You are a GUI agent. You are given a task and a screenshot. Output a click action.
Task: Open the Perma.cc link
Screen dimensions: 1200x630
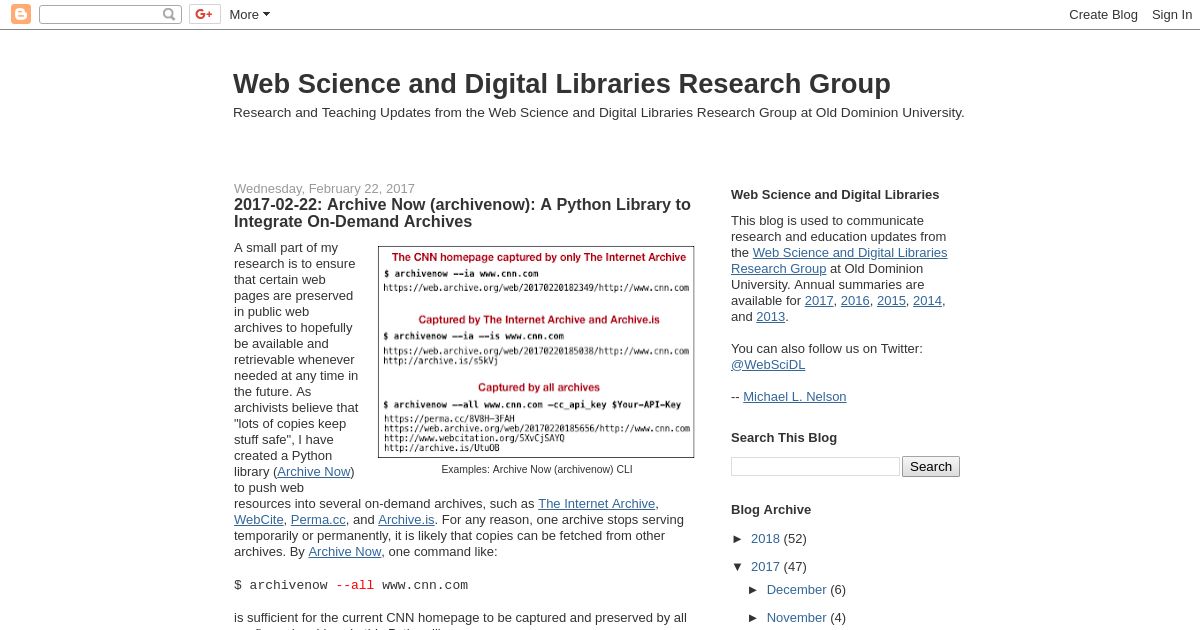click(x=318, y=519)
